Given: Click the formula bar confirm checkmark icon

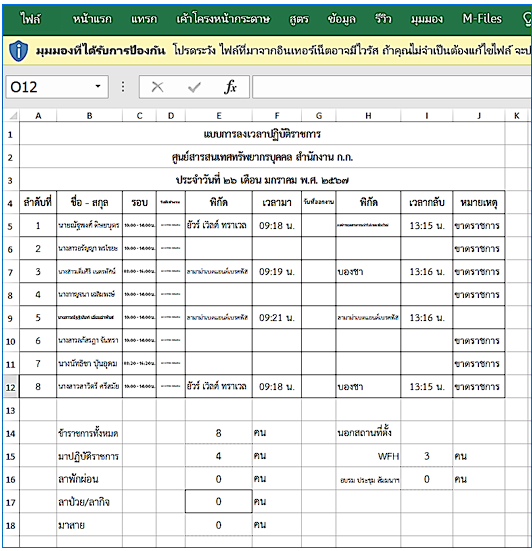Looking at the screenshot, I should pyautogui.click(x=194, y=87).
